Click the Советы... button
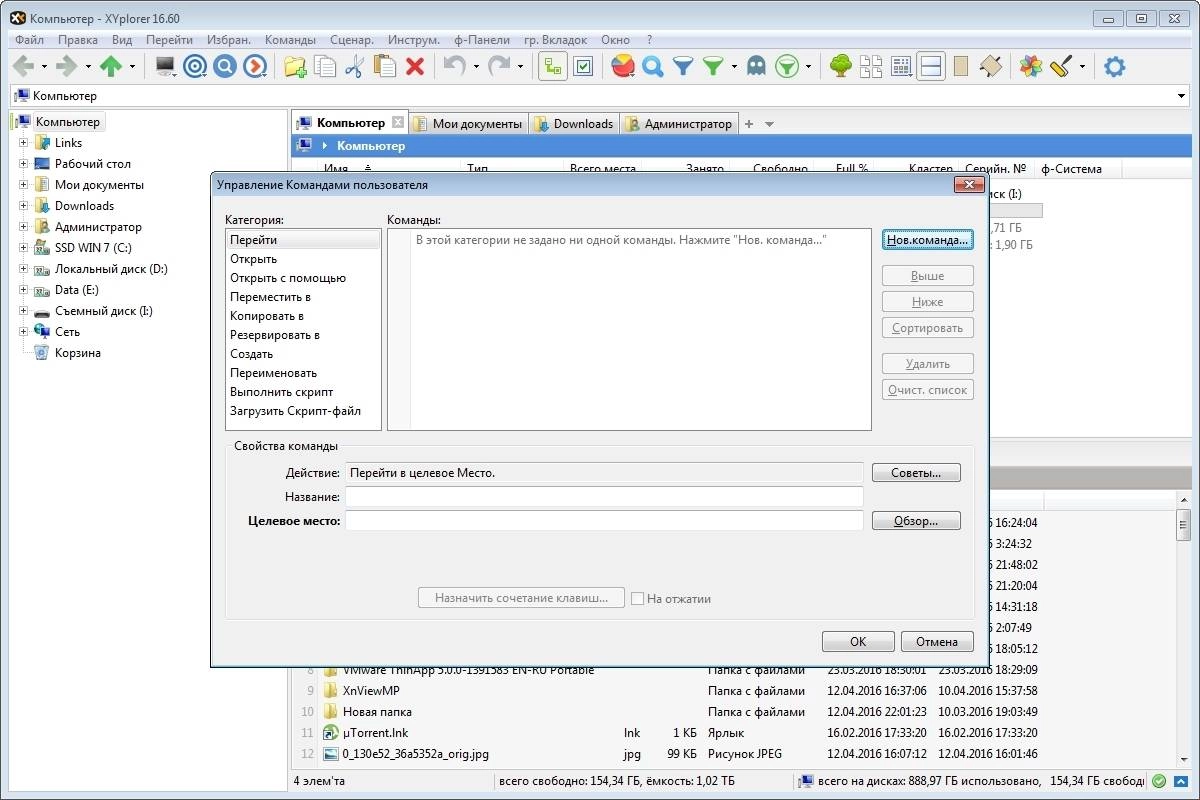1200x800 pixels. click(x=916, y=472)
